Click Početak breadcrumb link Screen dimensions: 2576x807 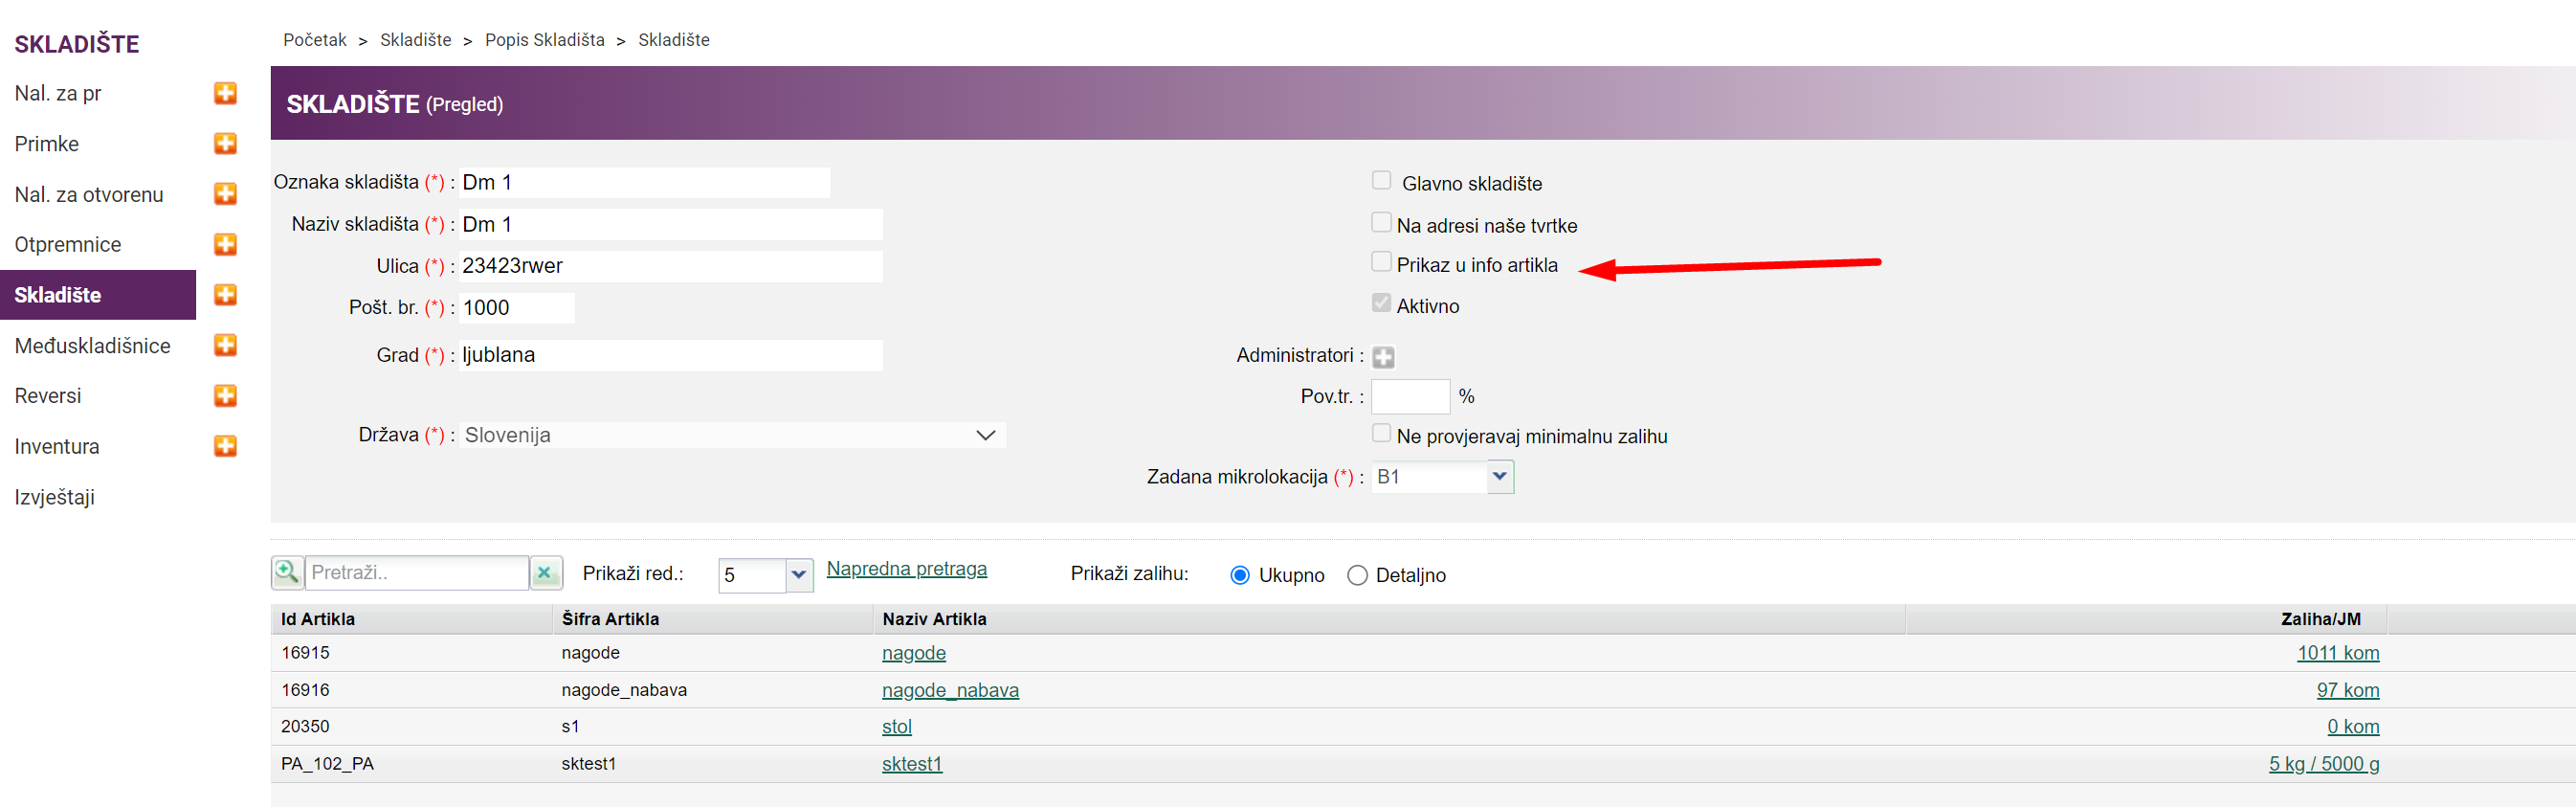tap(315, 40)
